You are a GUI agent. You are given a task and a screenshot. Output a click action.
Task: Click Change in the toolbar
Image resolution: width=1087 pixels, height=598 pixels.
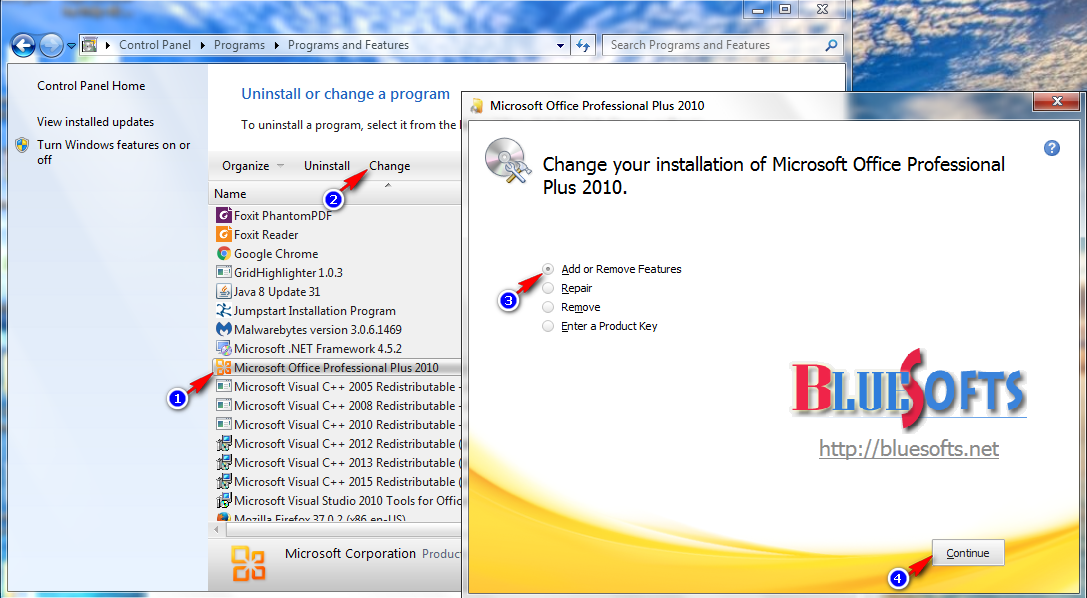[389, 166]
